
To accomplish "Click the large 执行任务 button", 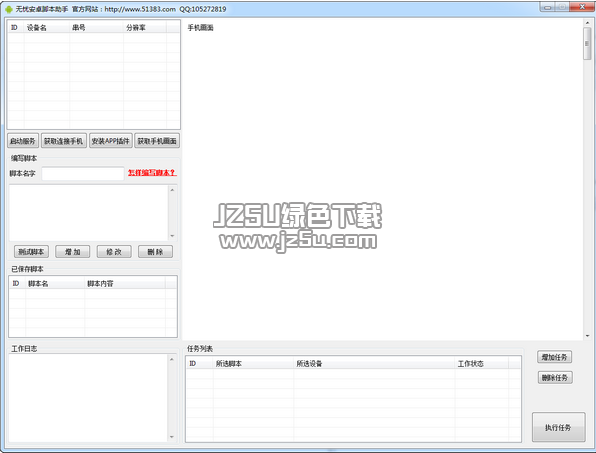I will (558, 428).
